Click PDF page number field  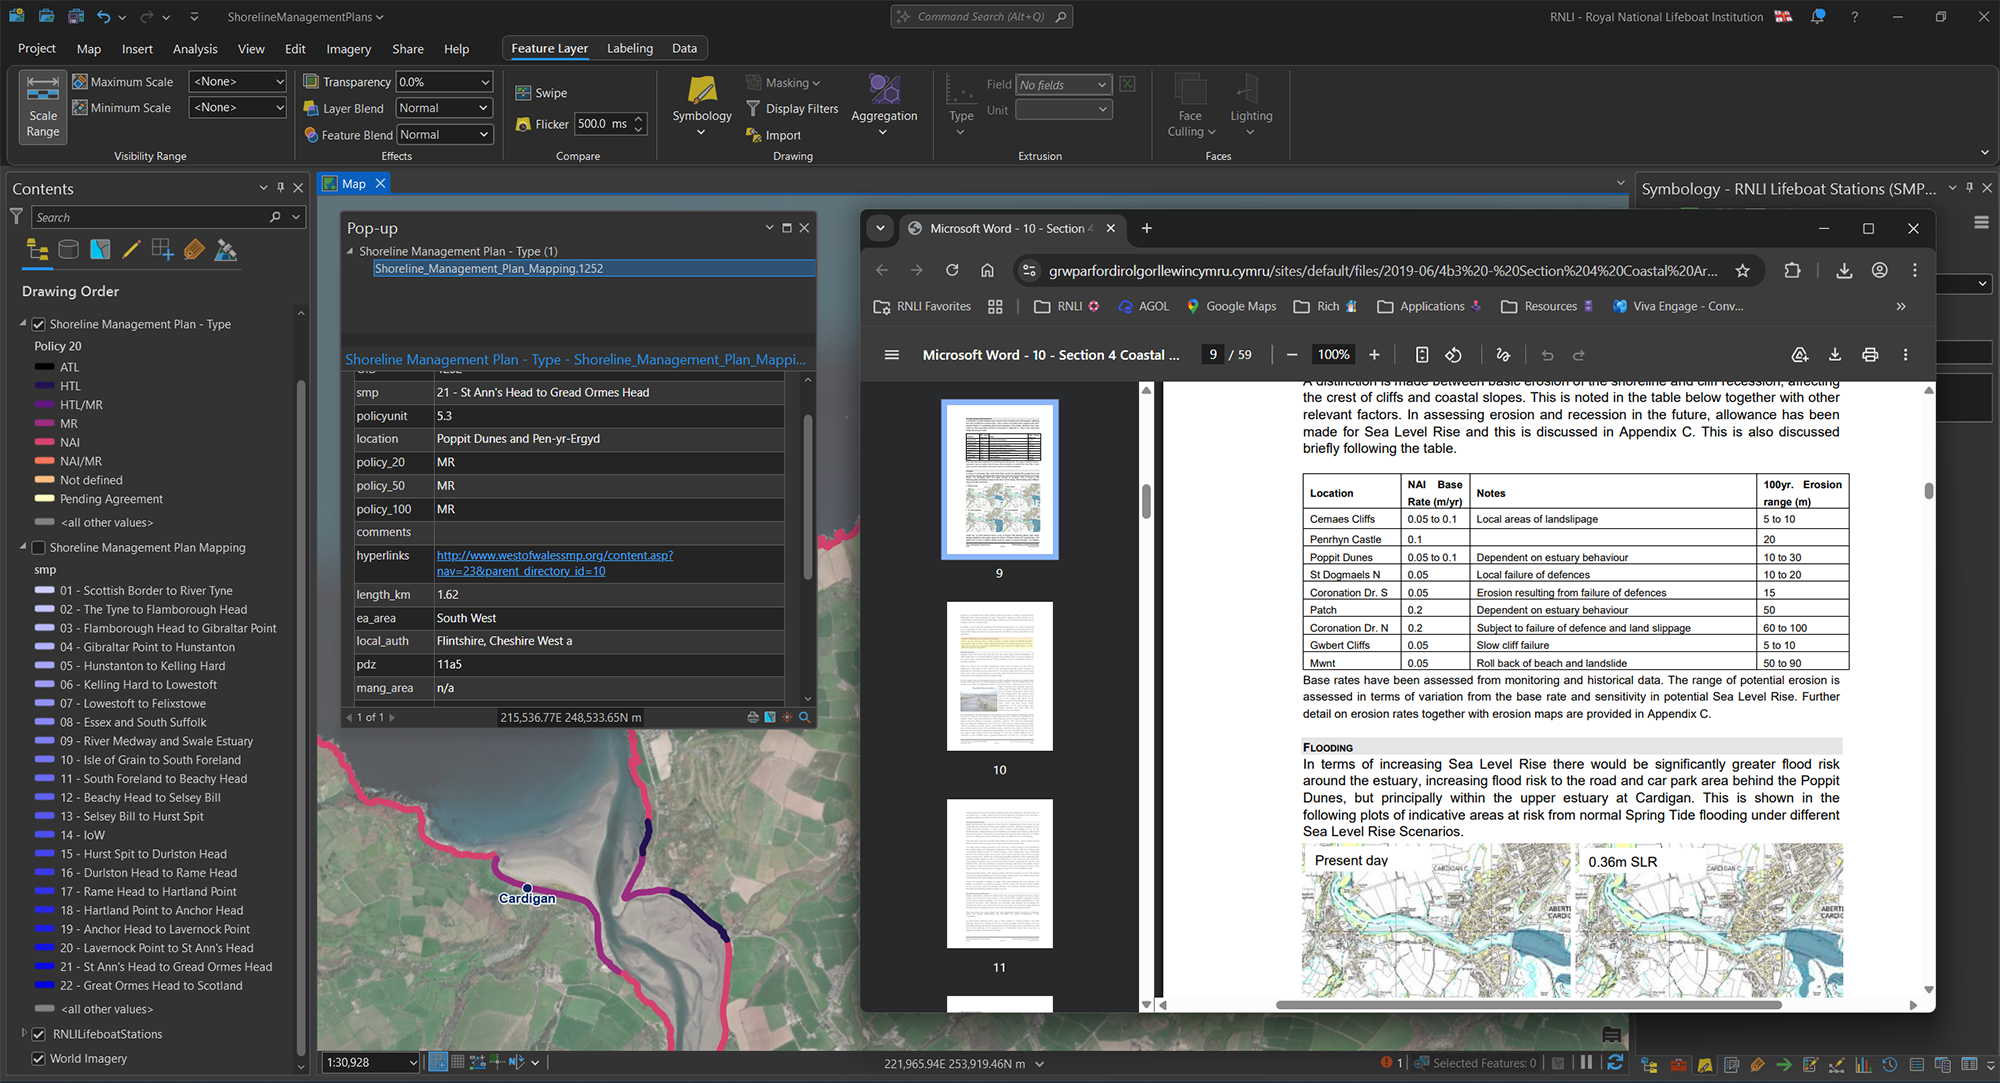(1213, 355)
